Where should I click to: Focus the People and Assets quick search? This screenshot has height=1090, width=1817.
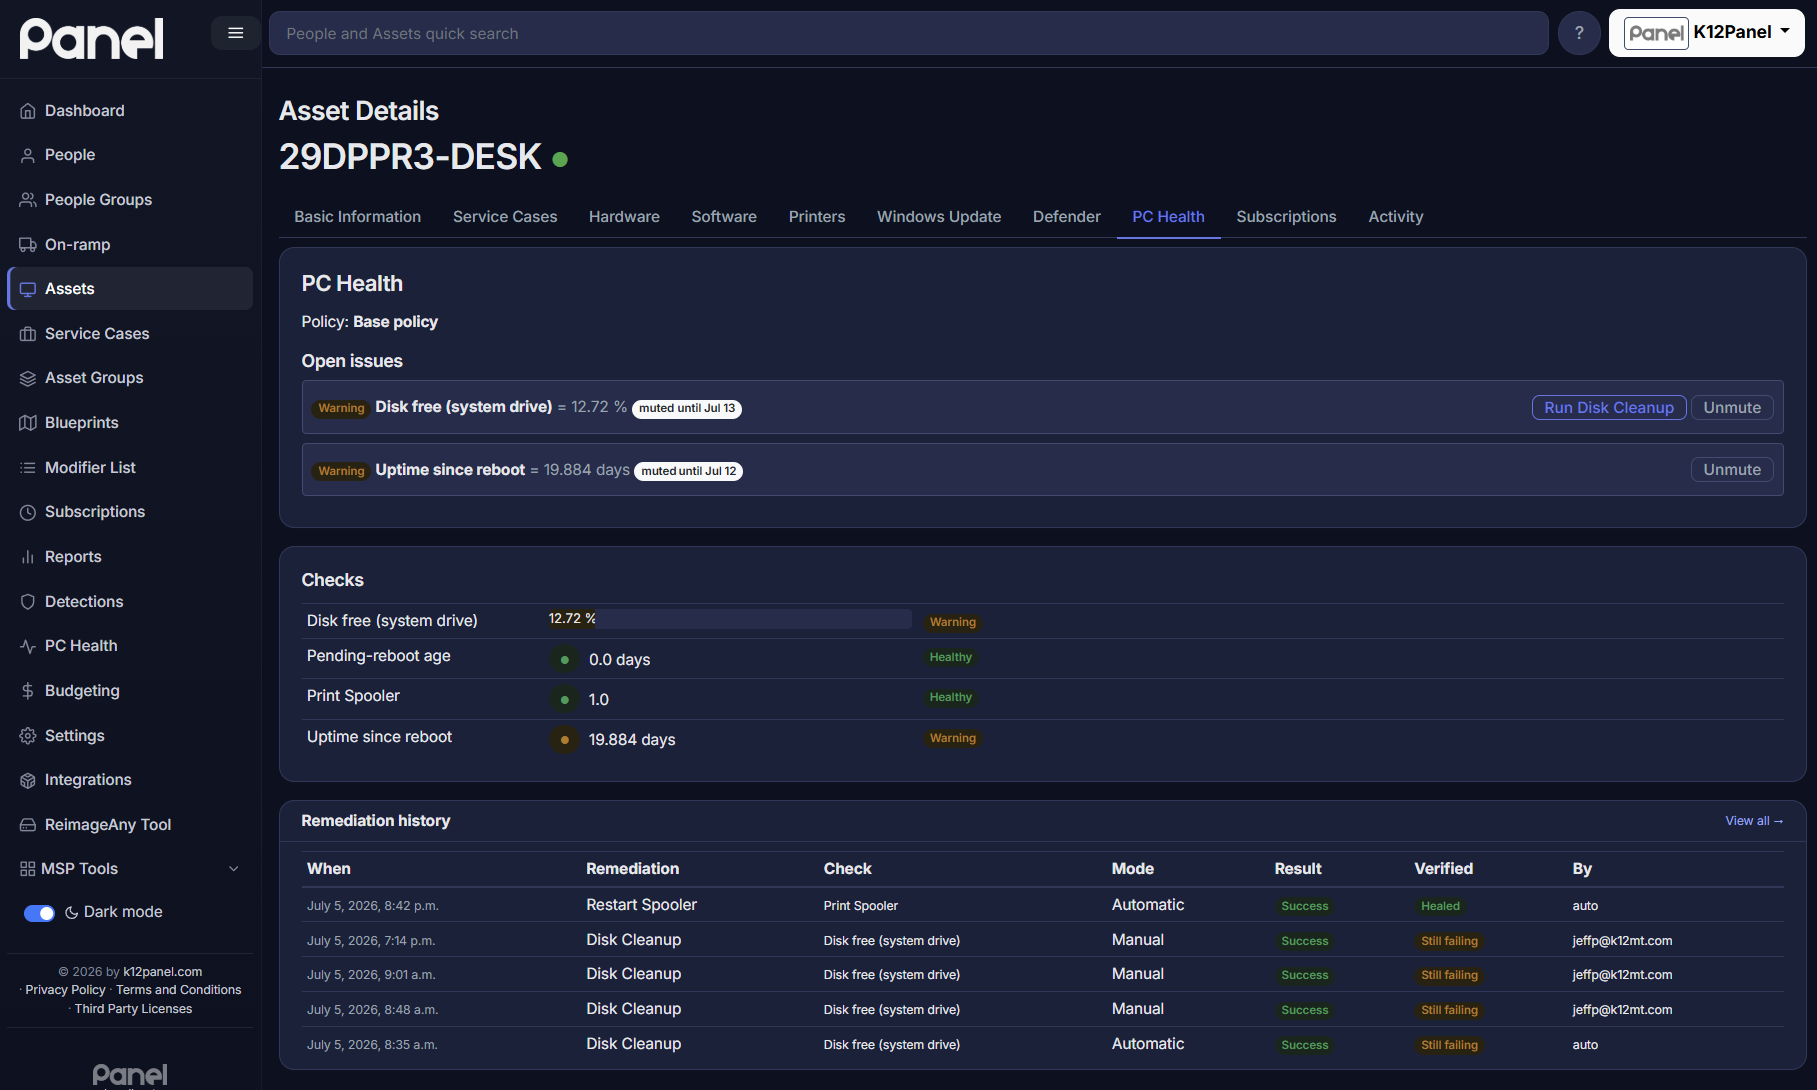pos(908,33)
